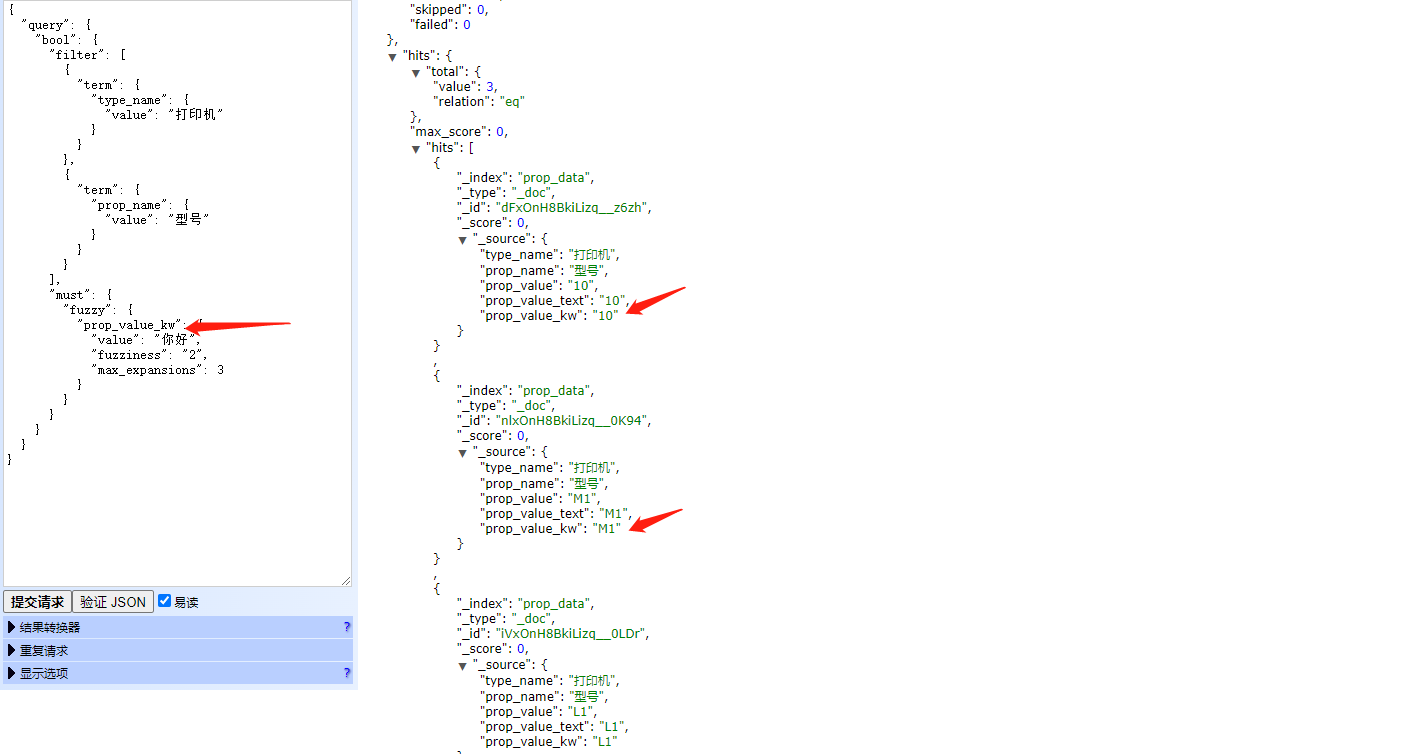The width and height of the screenshot is (1421, 754).
Task: Toggle the 易读 checkbox
Action: click(165, 601)
